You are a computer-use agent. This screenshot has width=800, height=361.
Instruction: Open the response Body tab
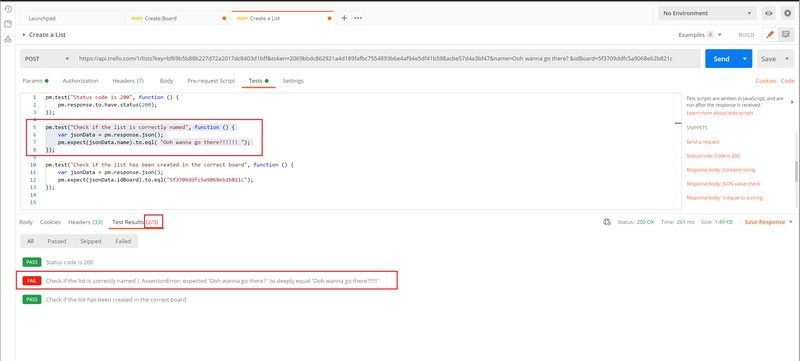(26, 222)
